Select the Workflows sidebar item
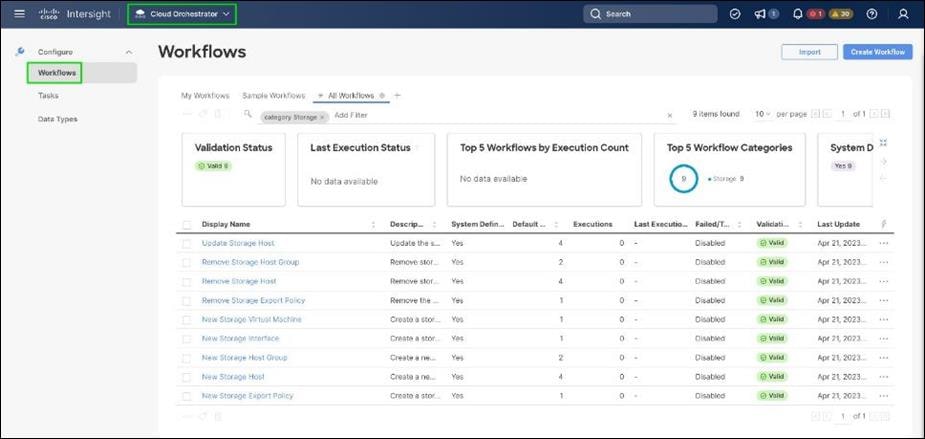 tap(82, 73)
